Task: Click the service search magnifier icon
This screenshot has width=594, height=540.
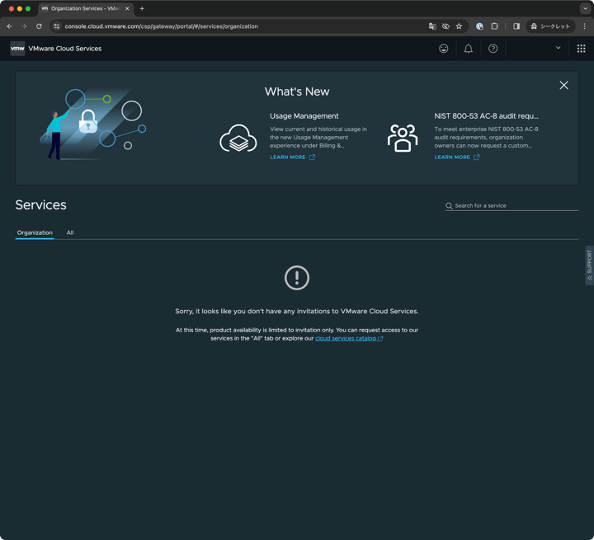Action: (449, 206)
